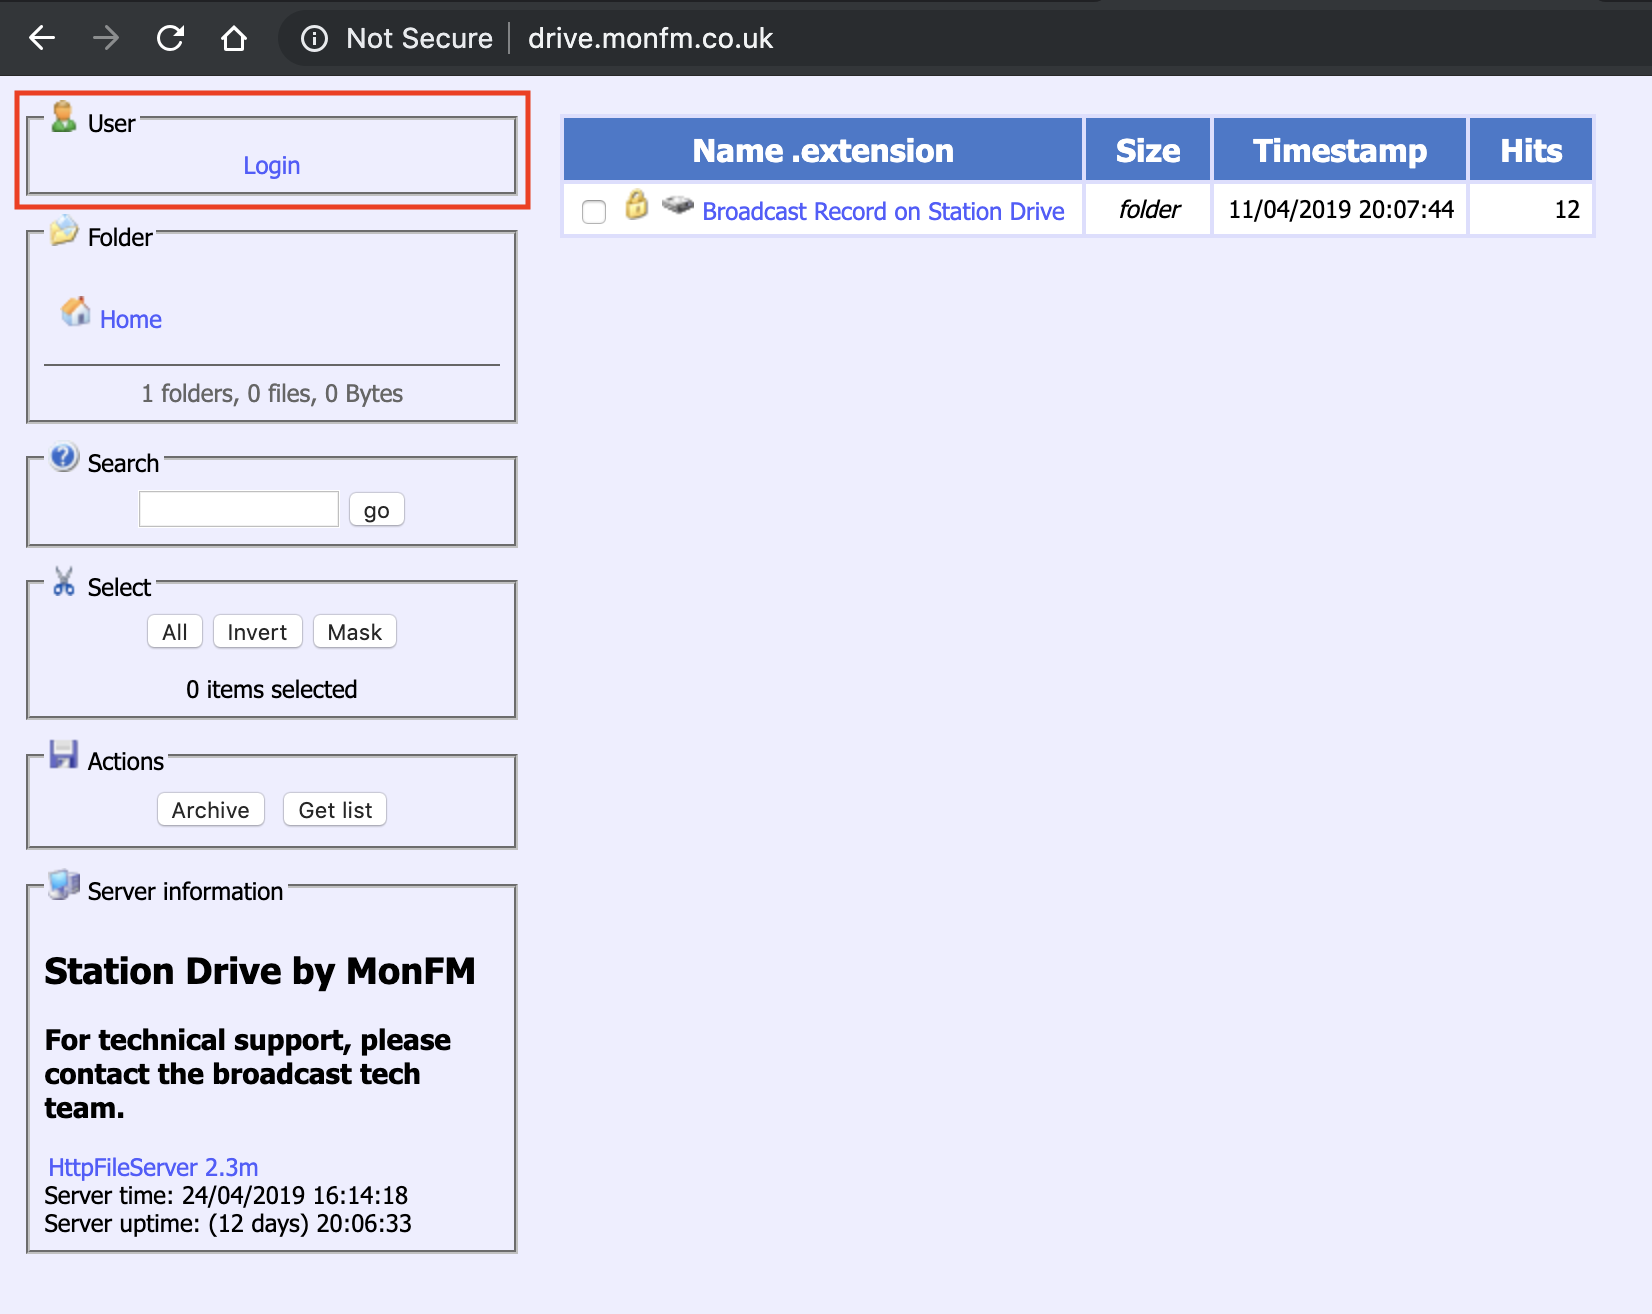
Task: Click the technical support notice text
Action: [x=248, y=1074]
